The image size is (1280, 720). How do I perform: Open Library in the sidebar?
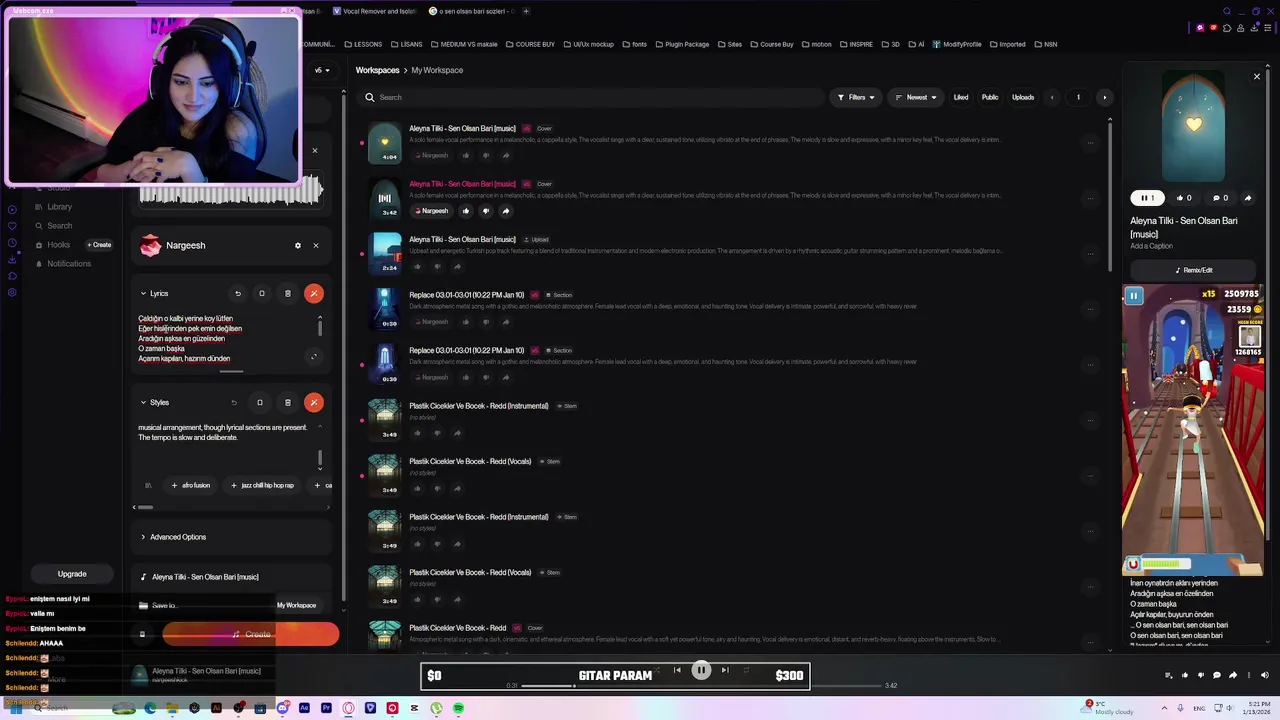59,207
